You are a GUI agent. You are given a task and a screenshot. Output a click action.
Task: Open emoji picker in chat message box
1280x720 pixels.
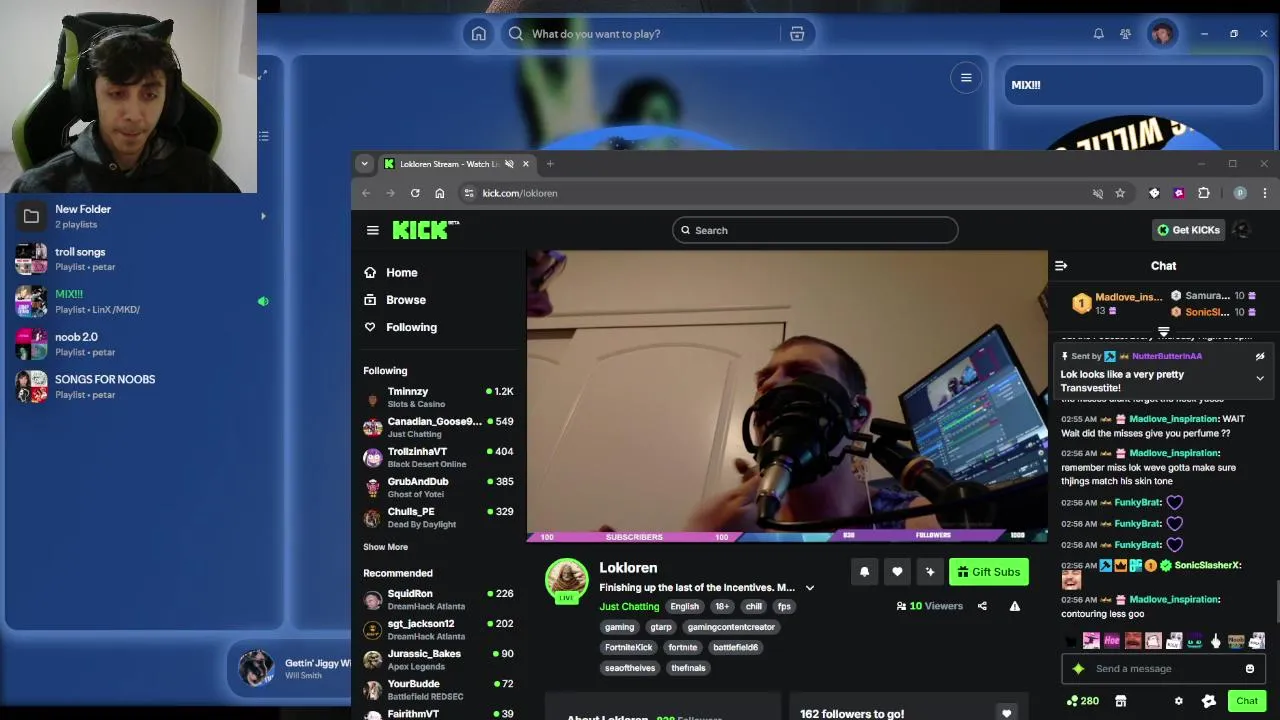click(x=1250, y=669)
